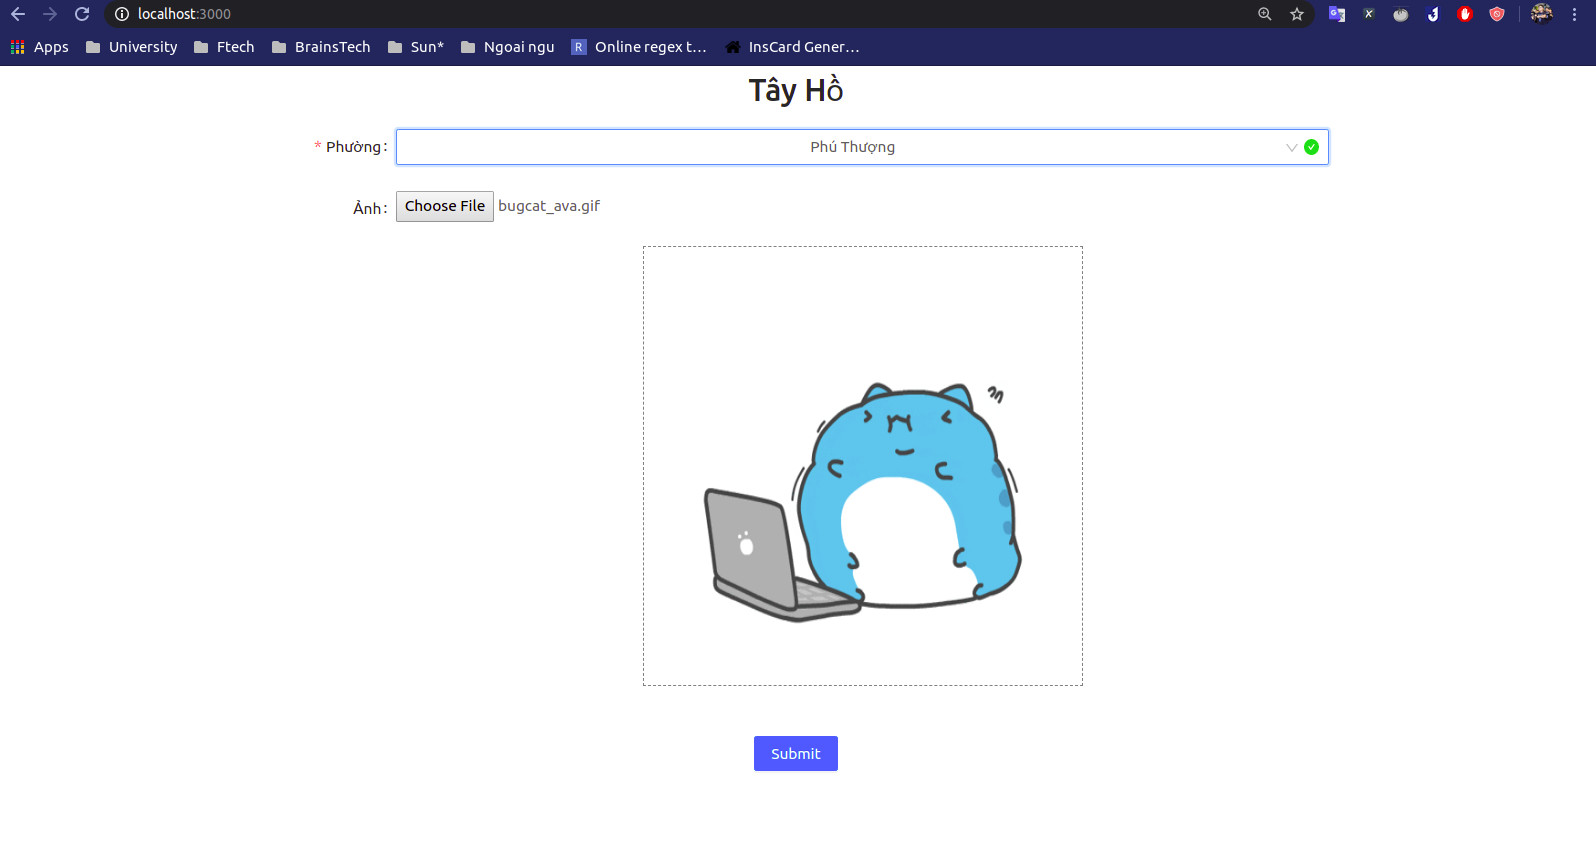Click Choose File to pick an image
Image resolution: width=1596 pixels, height=862 pixels.
(445, 206)
